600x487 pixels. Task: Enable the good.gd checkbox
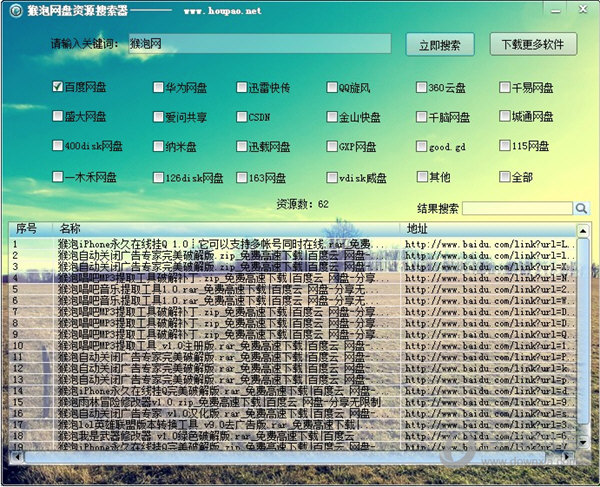click(x=421, y=146)
